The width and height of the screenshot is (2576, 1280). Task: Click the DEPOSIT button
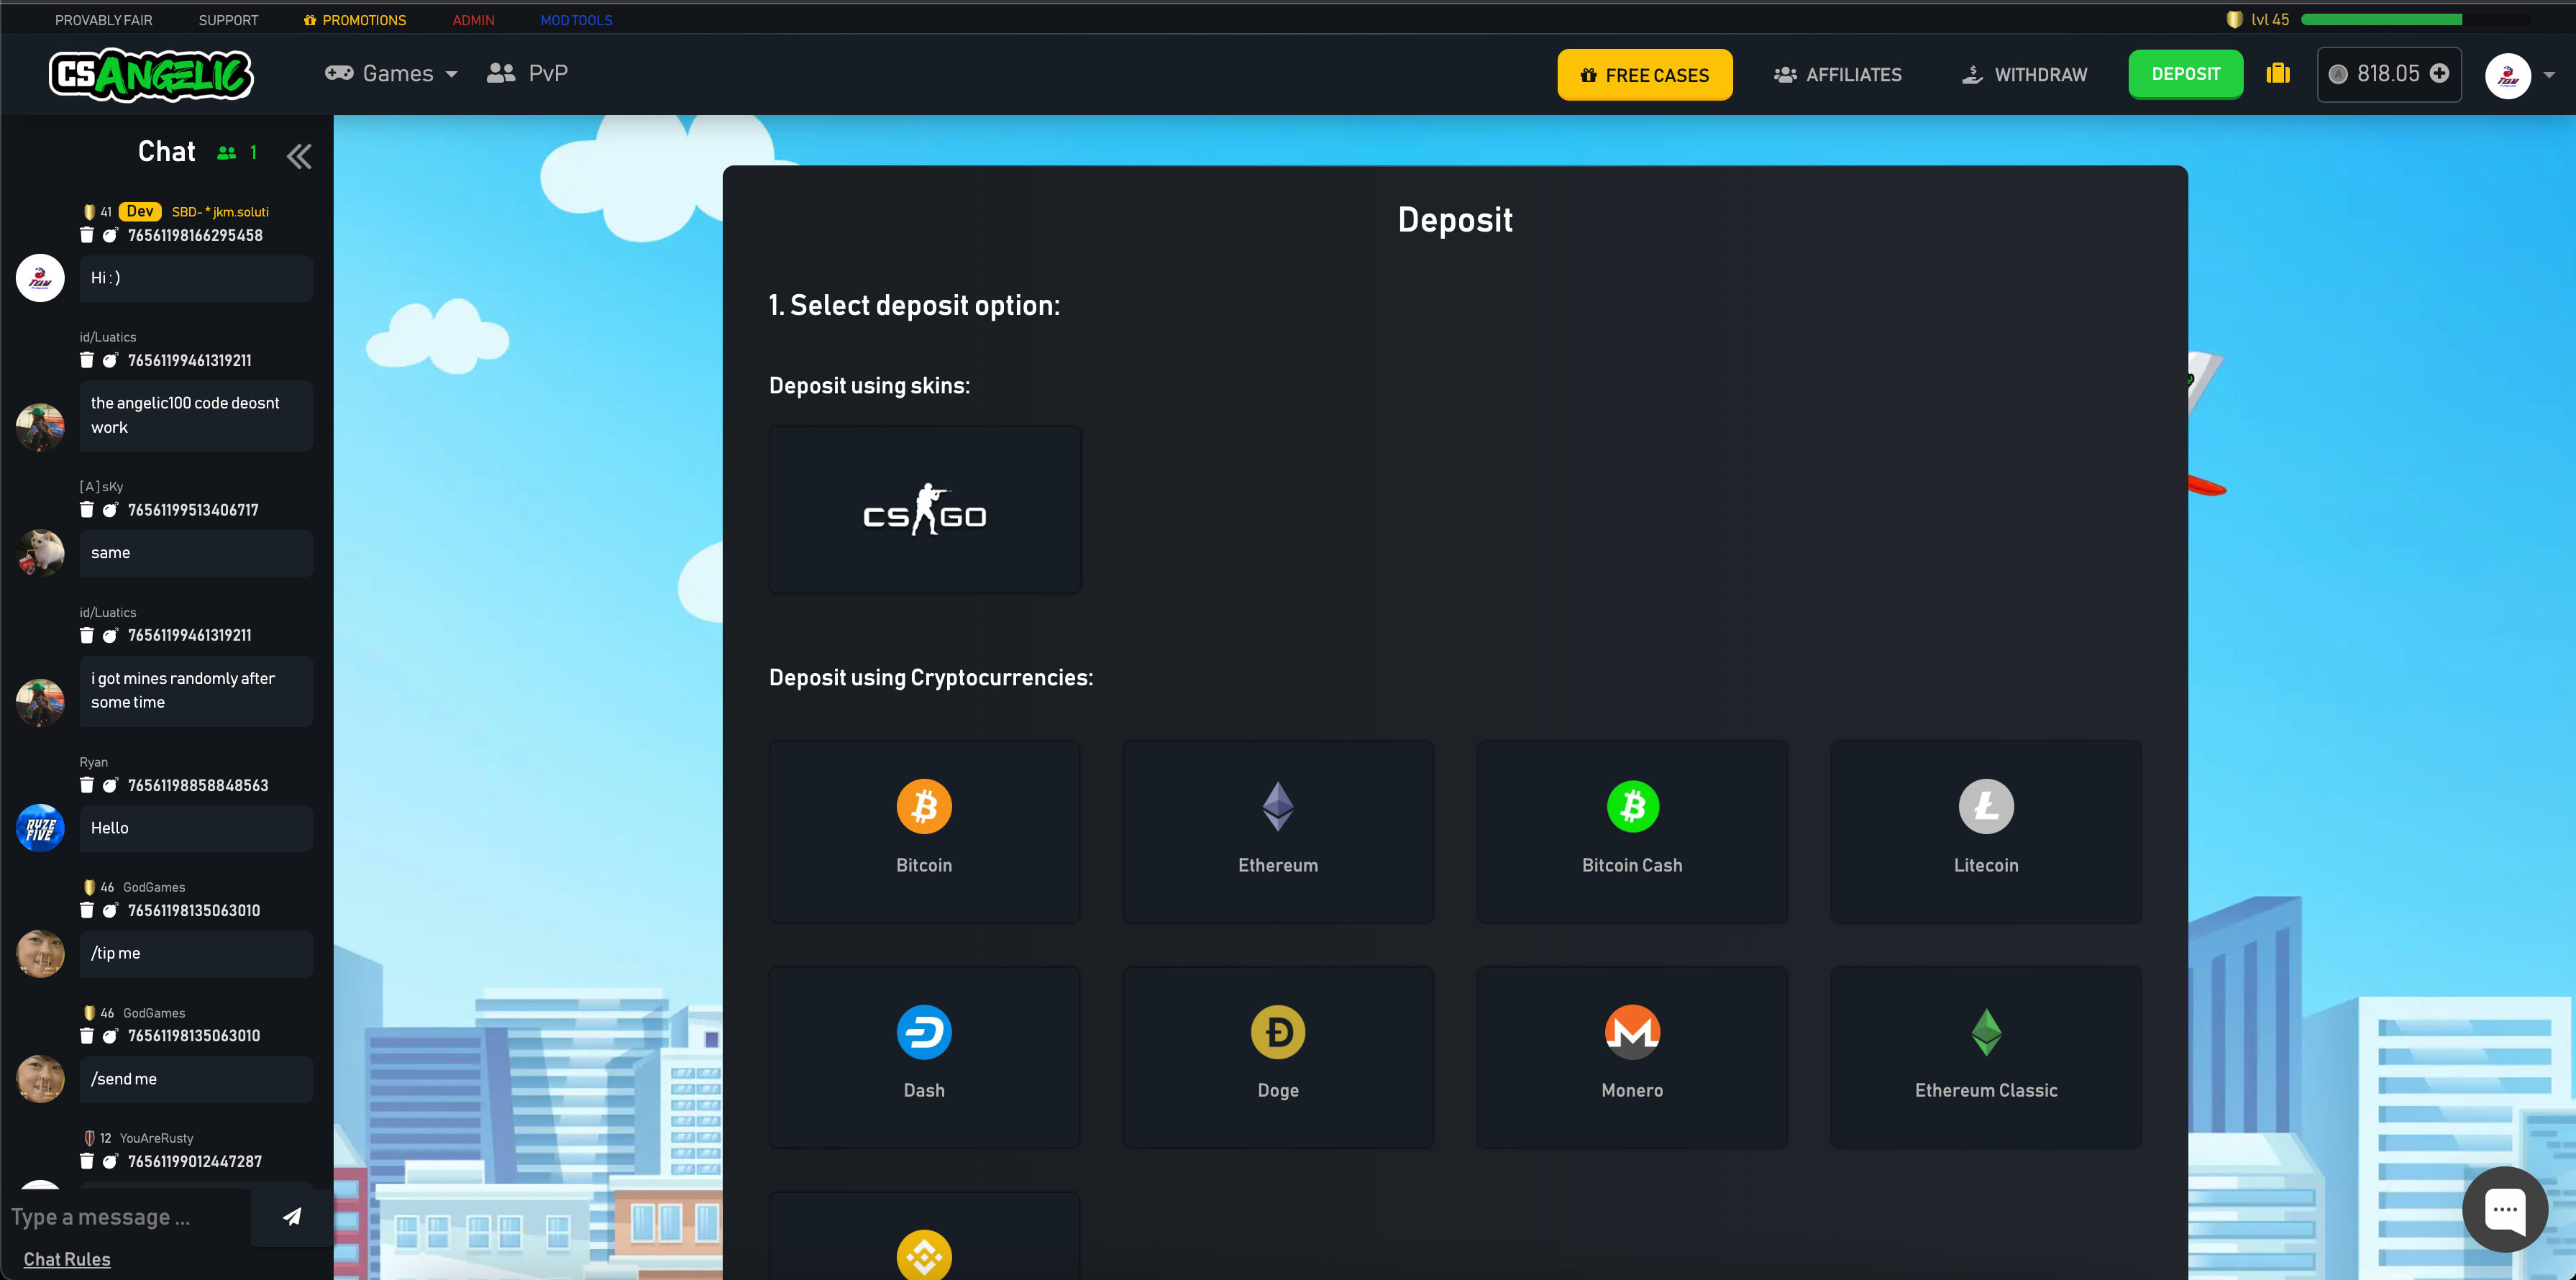(2185, 73)
